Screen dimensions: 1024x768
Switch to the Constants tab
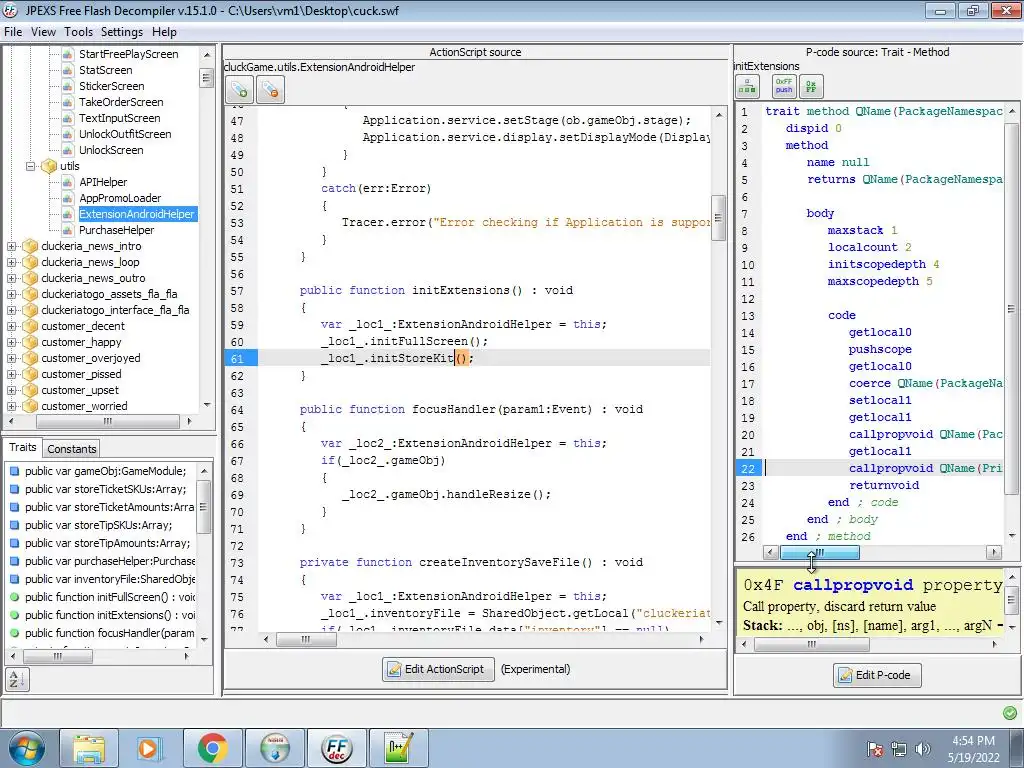click(72, 449)
